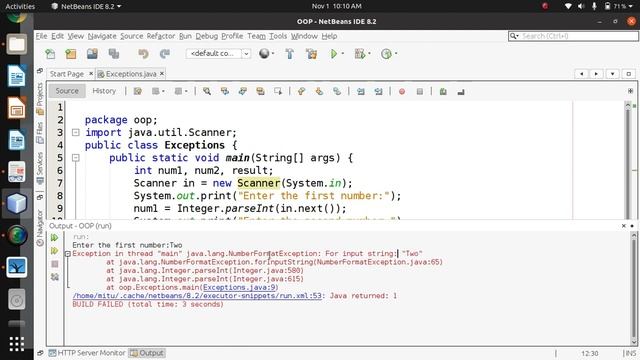Shift line right in editor toolbar
The width and height of the screenshot is (640, 360).
[x=378, y=91]
